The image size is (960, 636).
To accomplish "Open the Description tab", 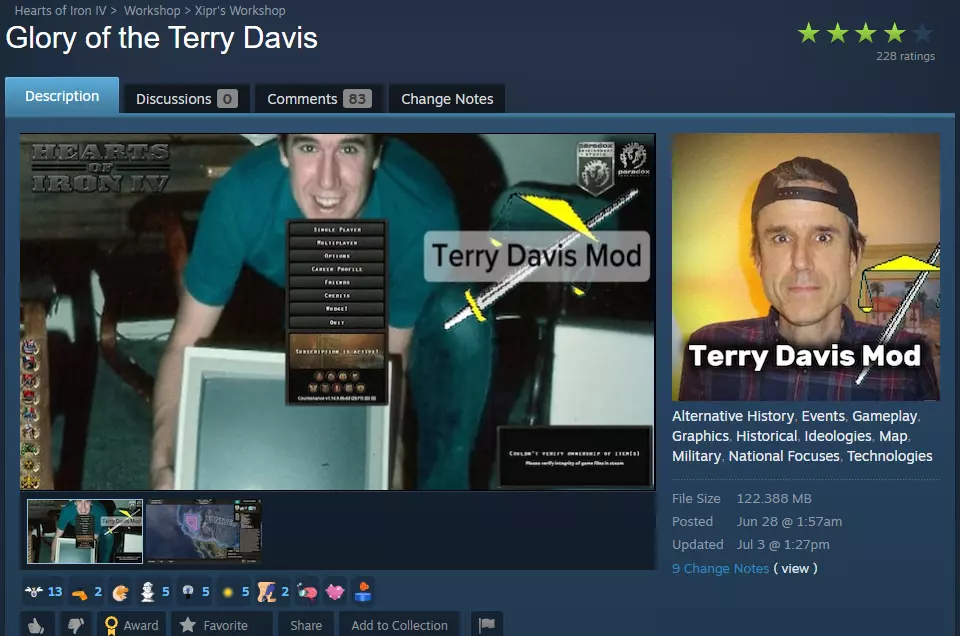I will tap(62, 96).
